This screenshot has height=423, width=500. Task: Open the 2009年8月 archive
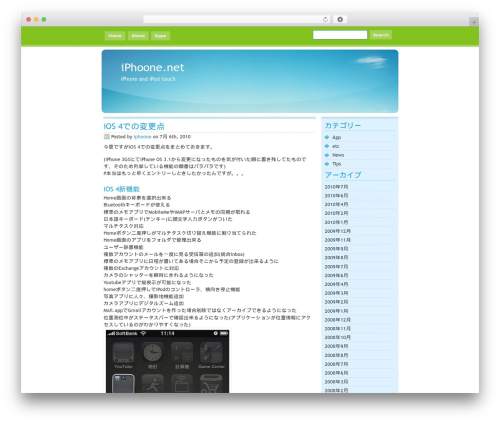click(x=336, y=258)
